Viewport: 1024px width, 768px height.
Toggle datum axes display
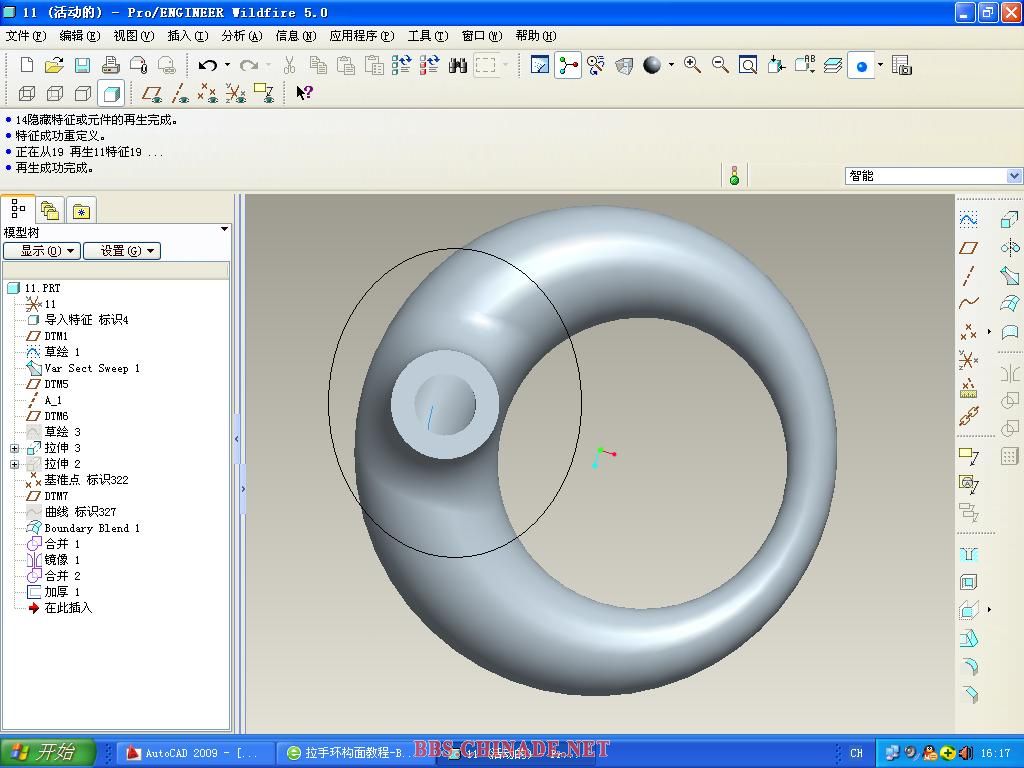click(180, 94)
